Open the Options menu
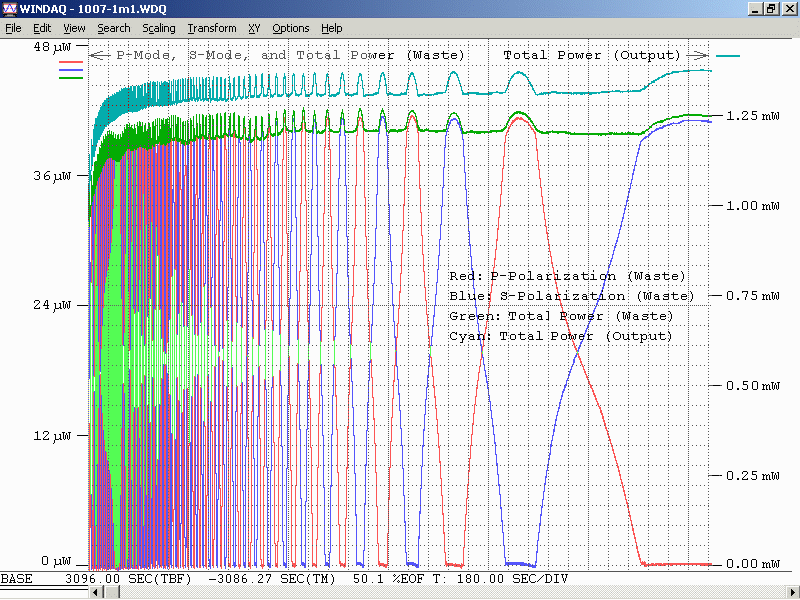 tap(291, 28)
